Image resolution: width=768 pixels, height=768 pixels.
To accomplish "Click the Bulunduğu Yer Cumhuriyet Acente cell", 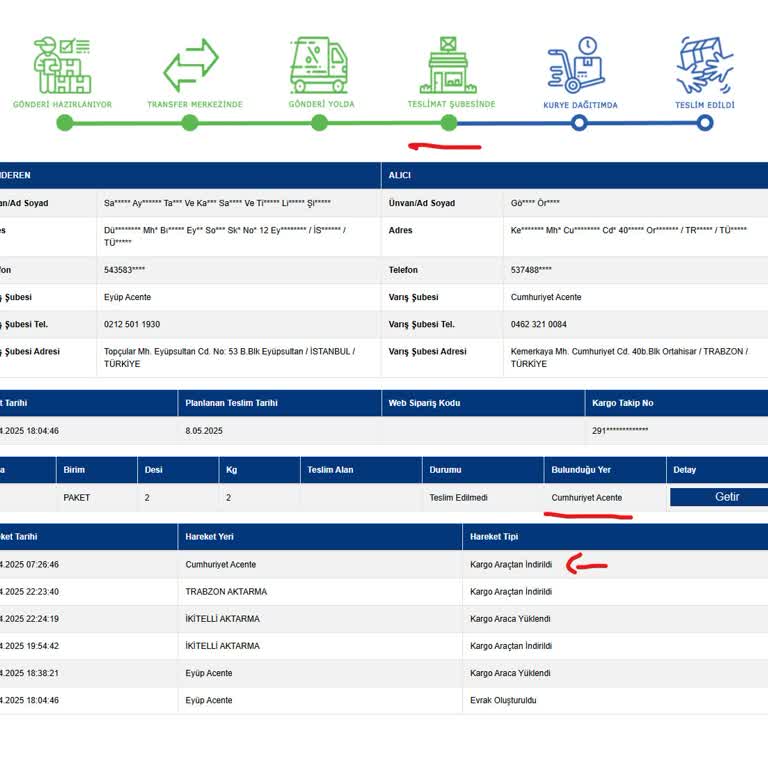I will [x=586, y=497].
